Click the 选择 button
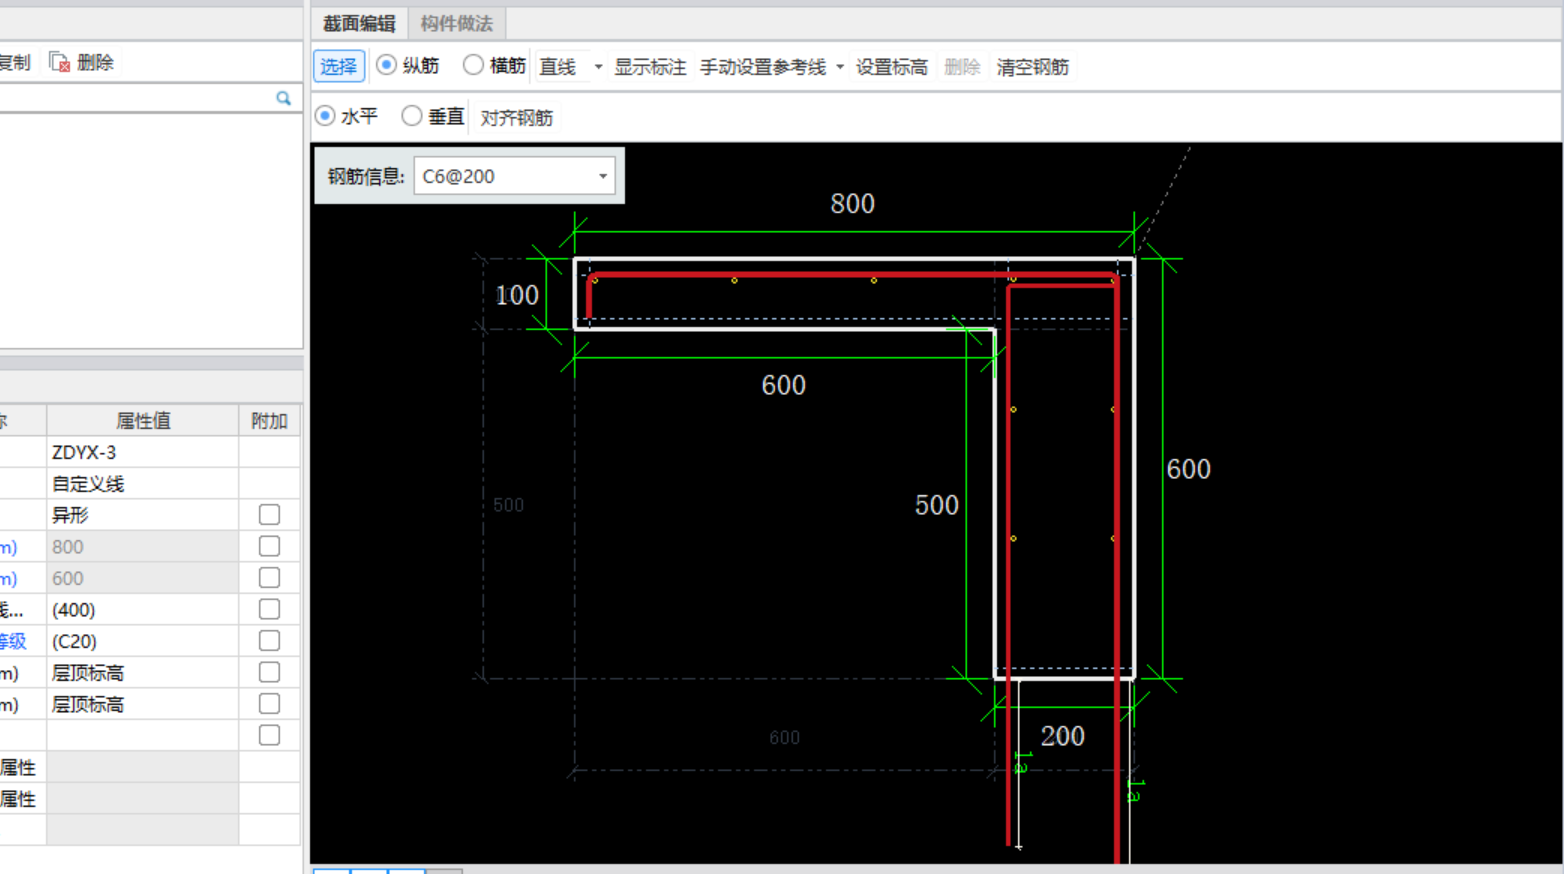 click(338, 67)
